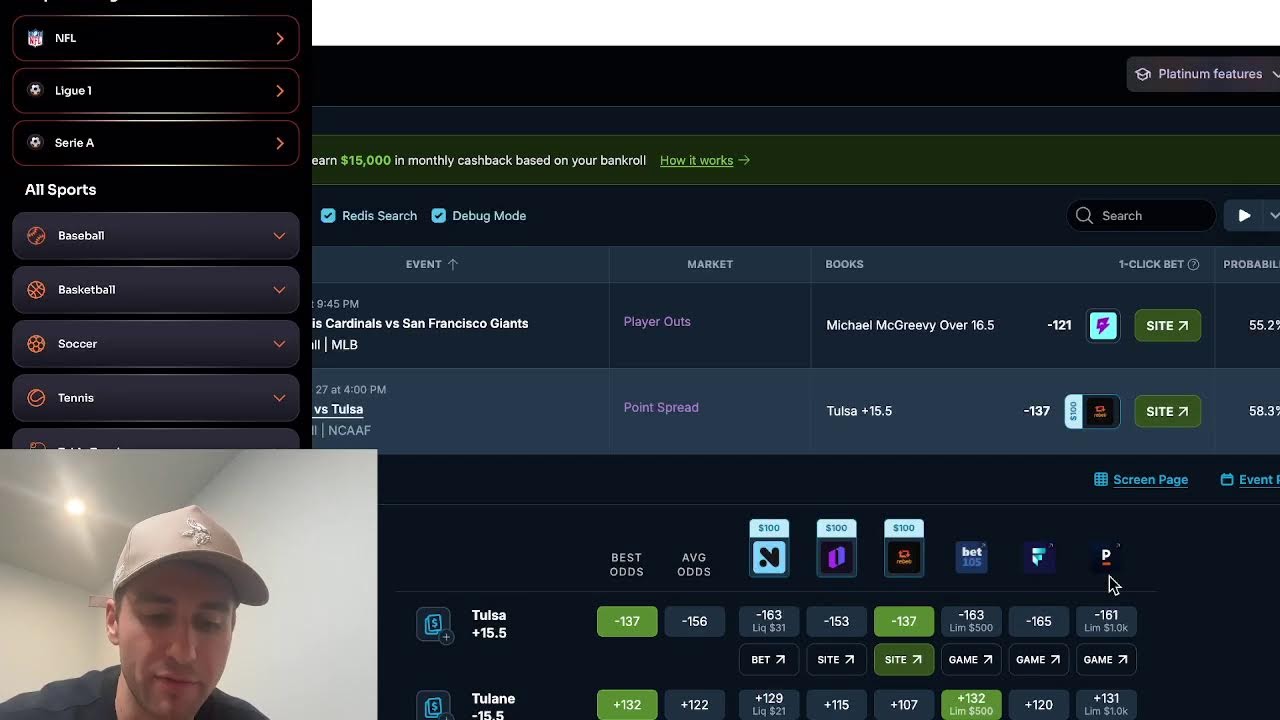Click the Basketball icon in sidebar
Image resolution: width=1280 pixels, height=720 pixels.
(x=36, y=290)
